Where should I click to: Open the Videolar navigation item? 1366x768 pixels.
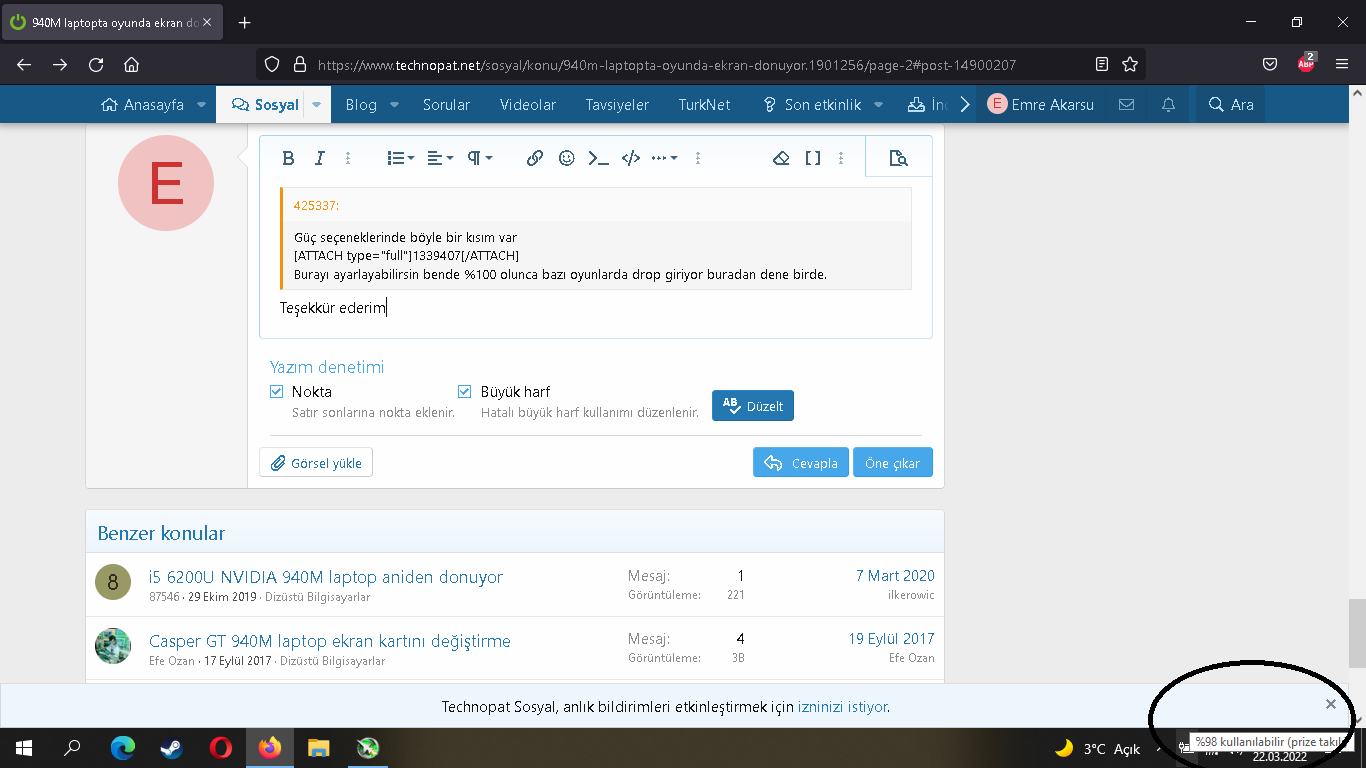coord(528,104)
